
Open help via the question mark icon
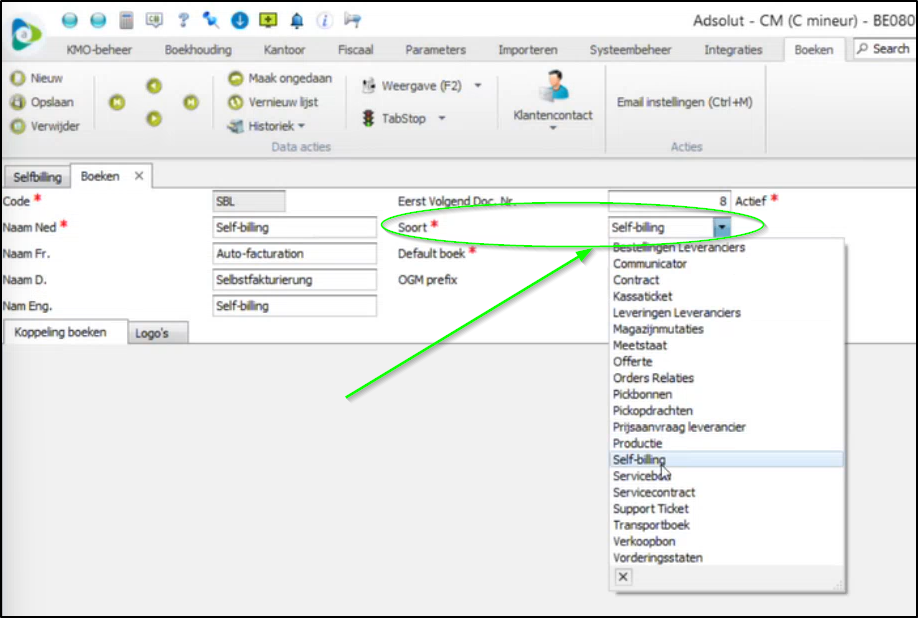(183, 20)
